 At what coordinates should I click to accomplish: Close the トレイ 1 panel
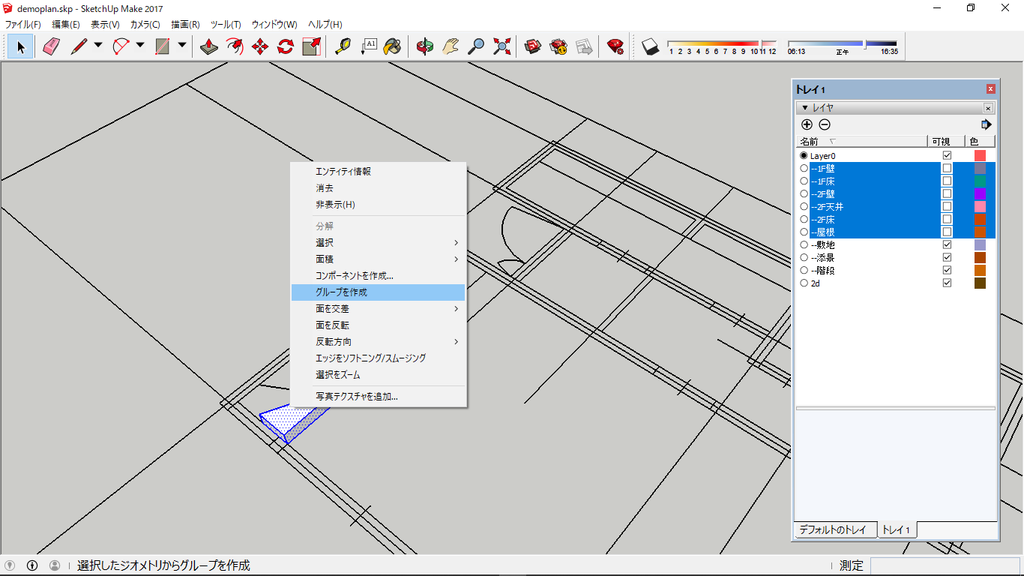pyautogui.click(x=990, y=89)
